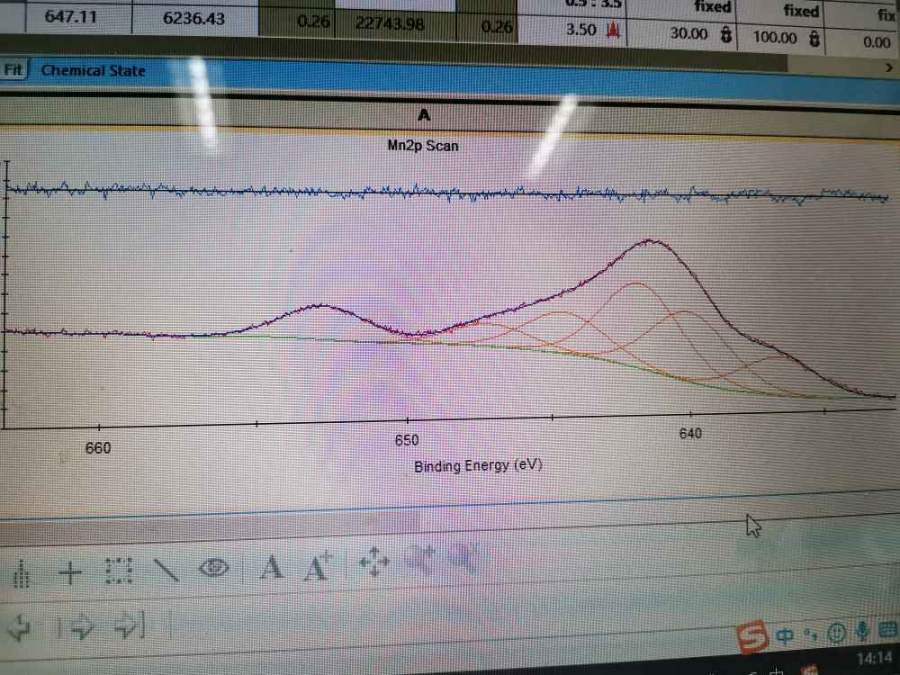Click the left arrow navigation icon
Viewport: 900px width, 675px height.
pyautogui.click(x=20, y=627)
